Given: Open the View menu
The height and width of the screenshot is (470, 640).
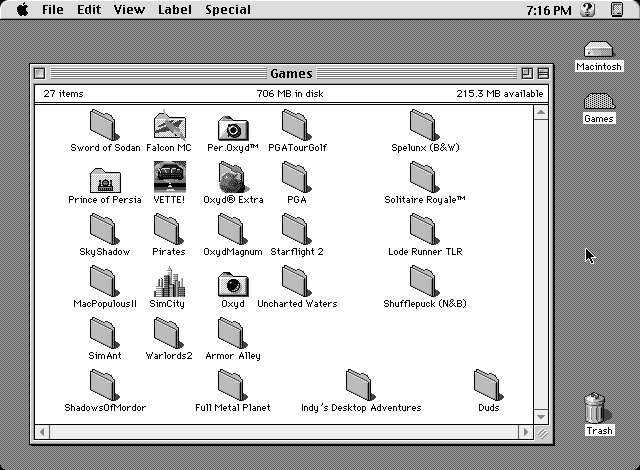Looking at the screenshot, I should 129,9.
